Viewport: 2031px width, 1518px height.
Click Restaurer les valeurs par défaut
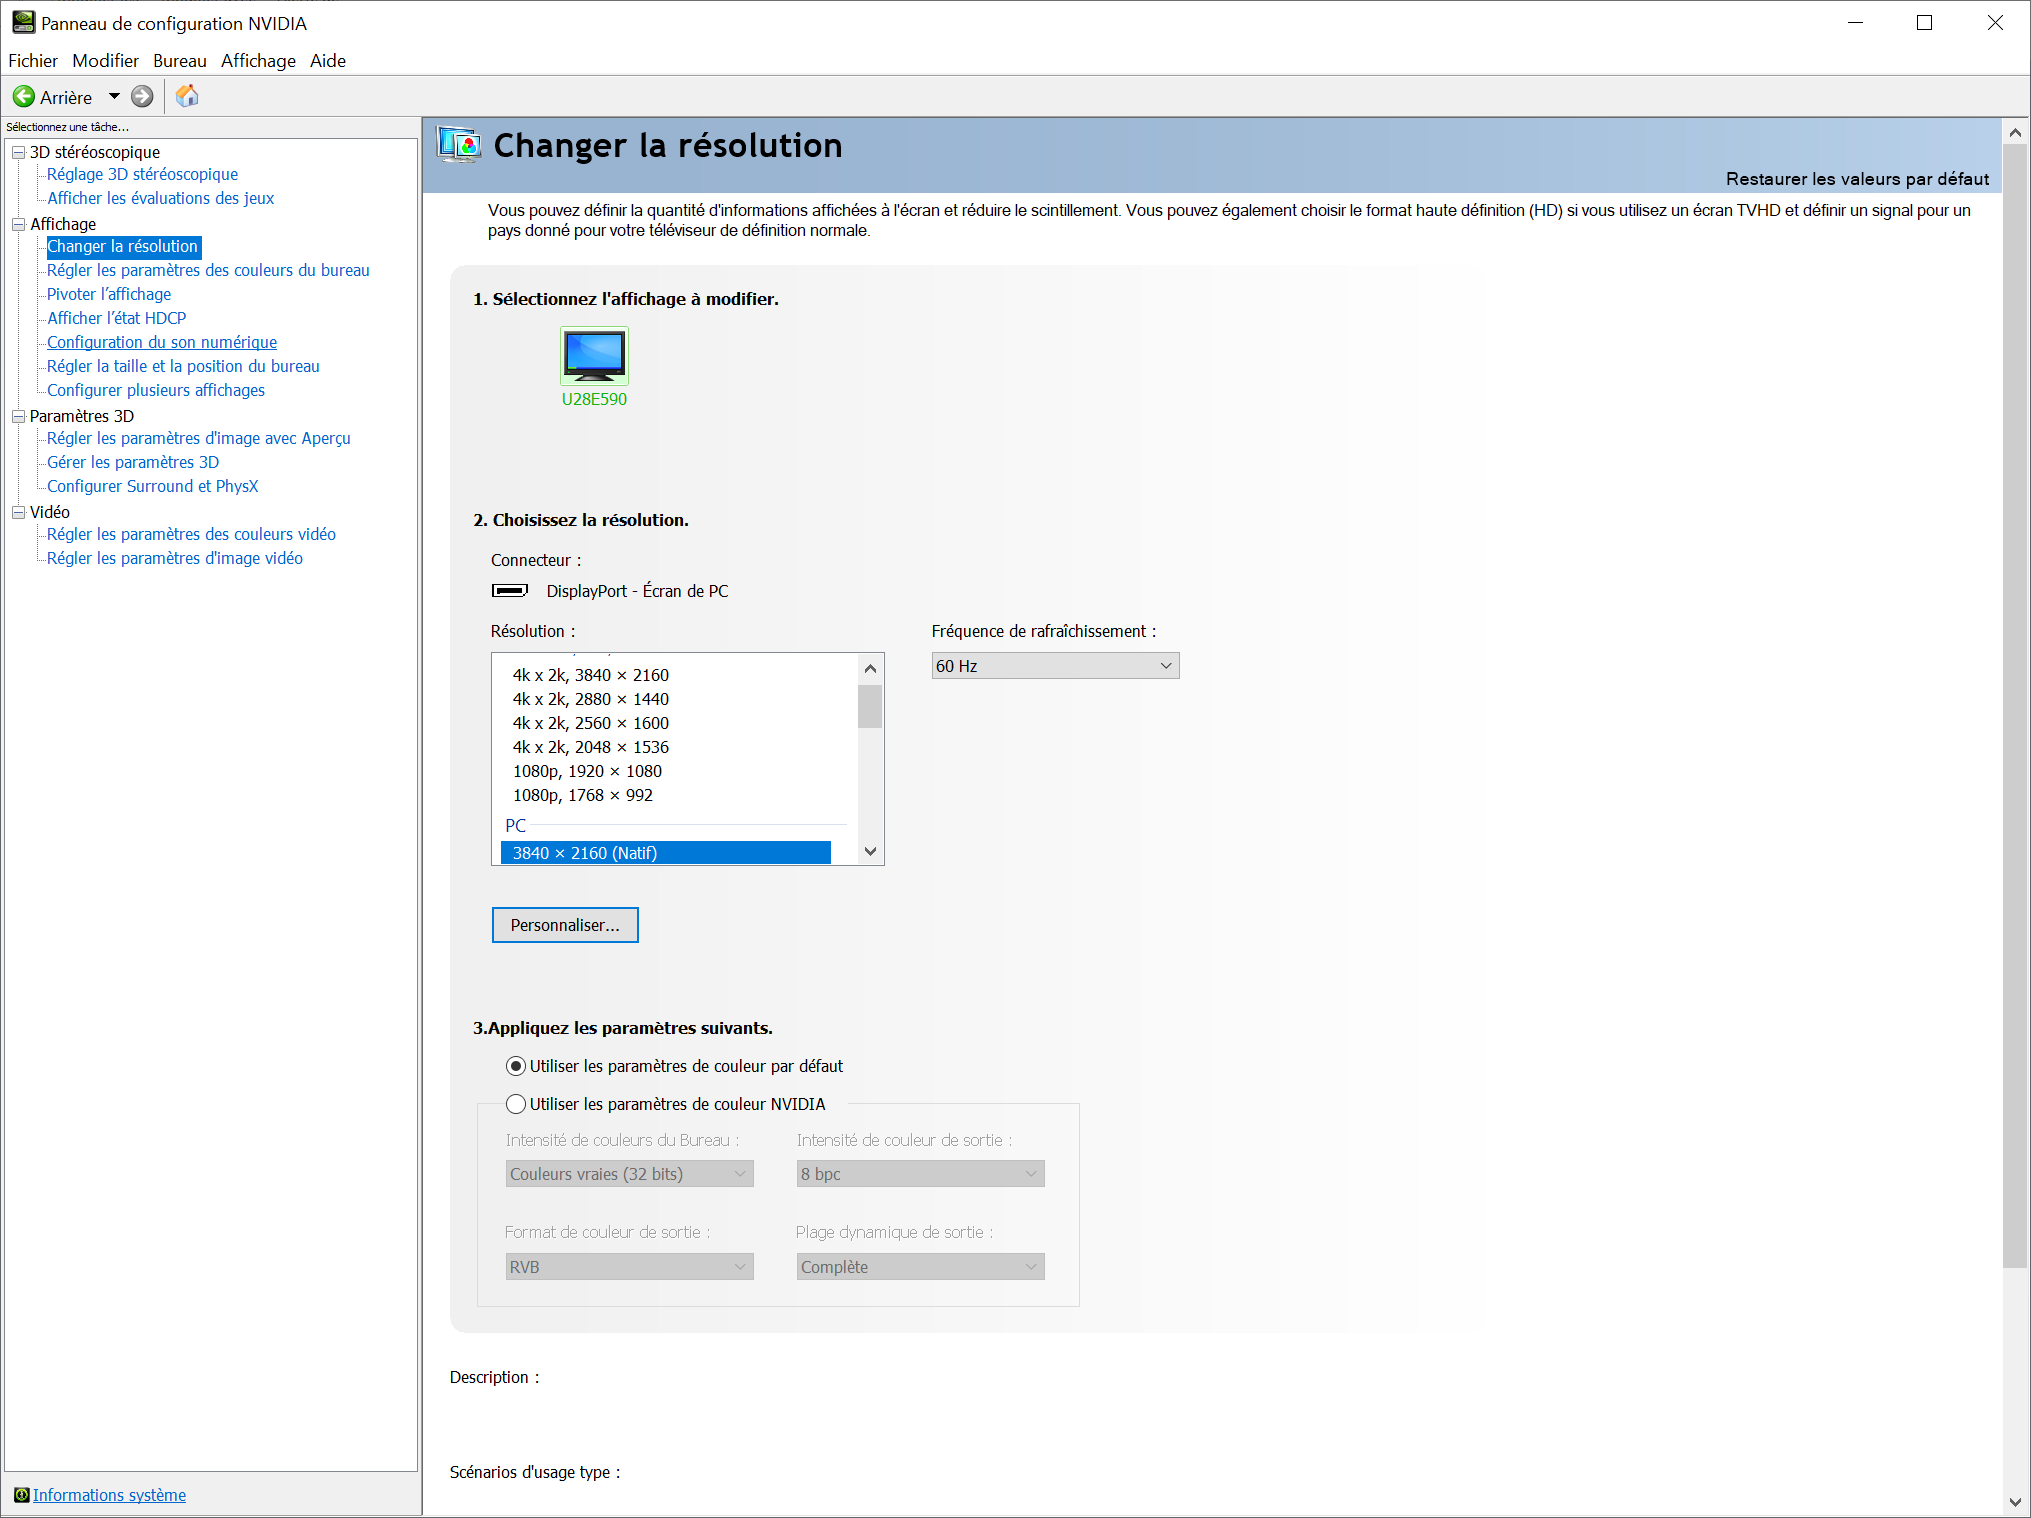(1856, 179)
